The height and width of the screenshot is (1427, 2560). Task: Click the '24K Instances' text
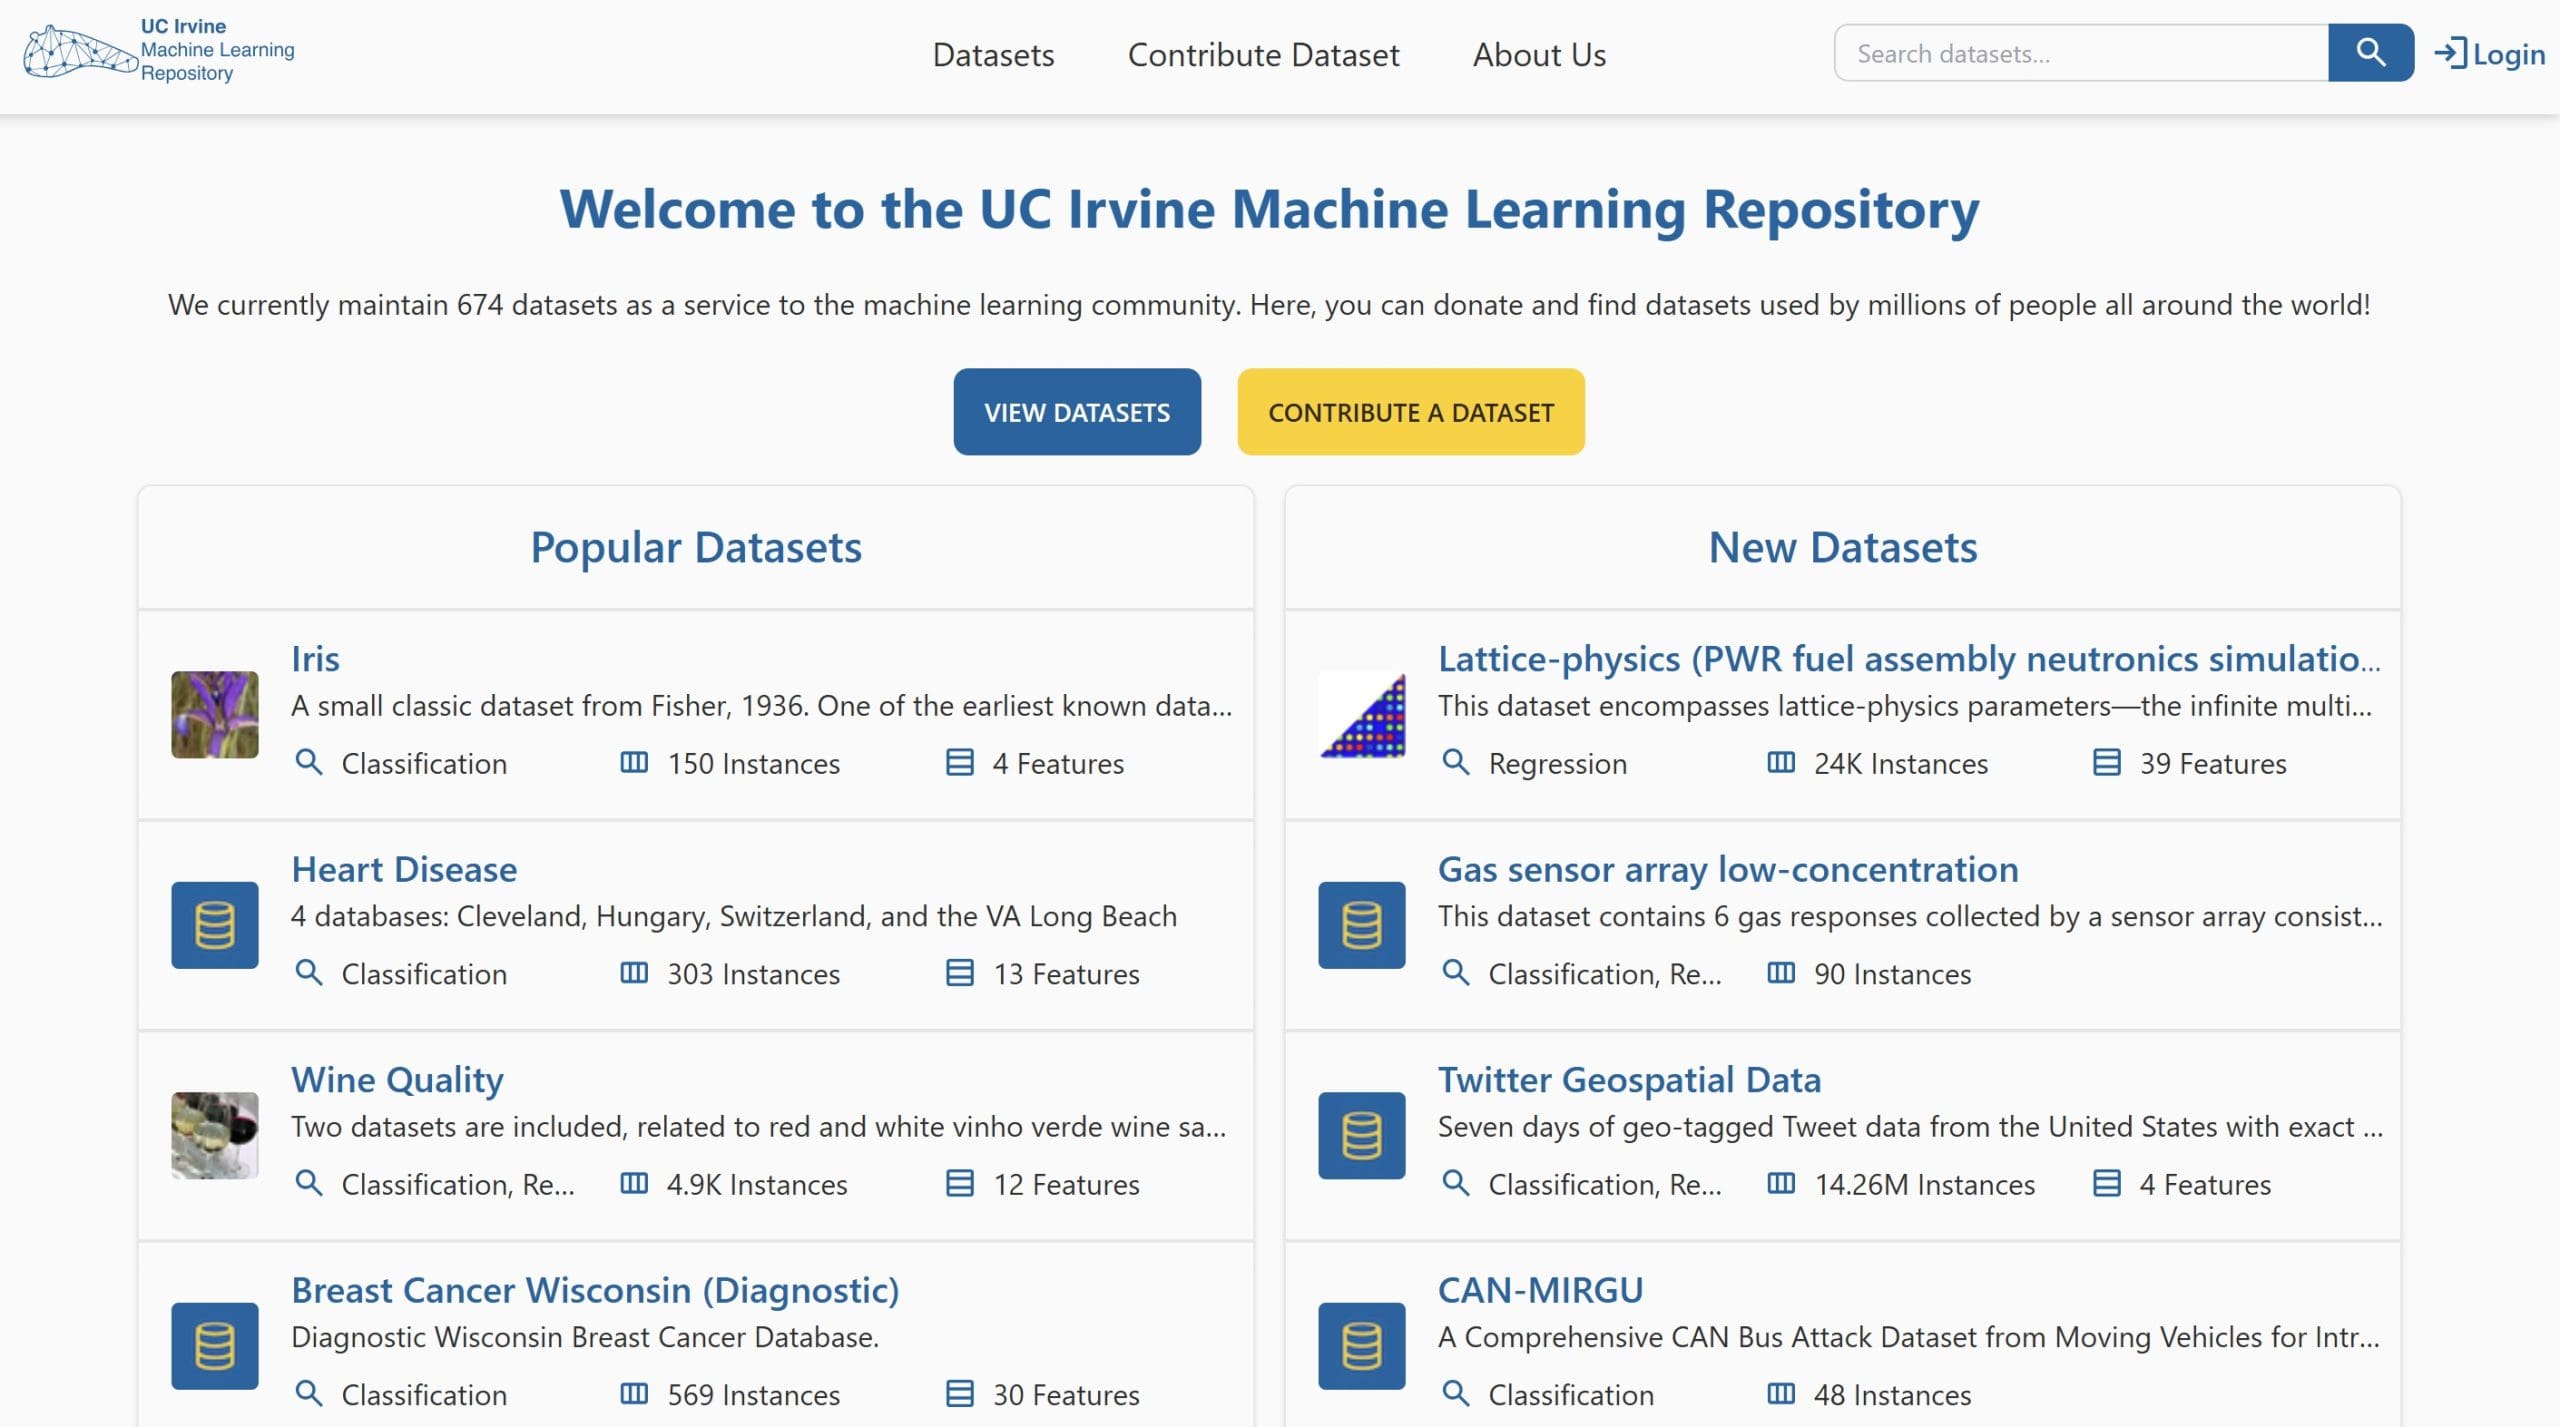pos(1900,763)
